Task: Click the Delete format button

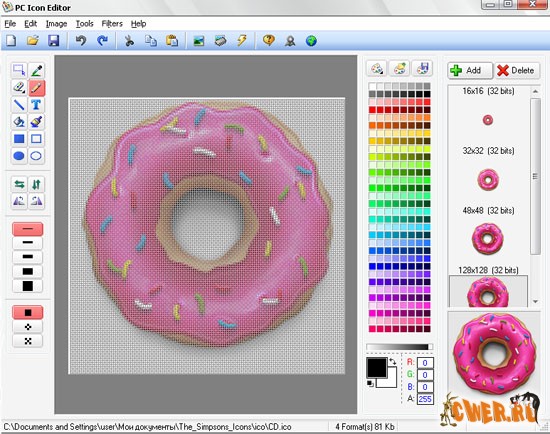Action: [x=517, y=71]
